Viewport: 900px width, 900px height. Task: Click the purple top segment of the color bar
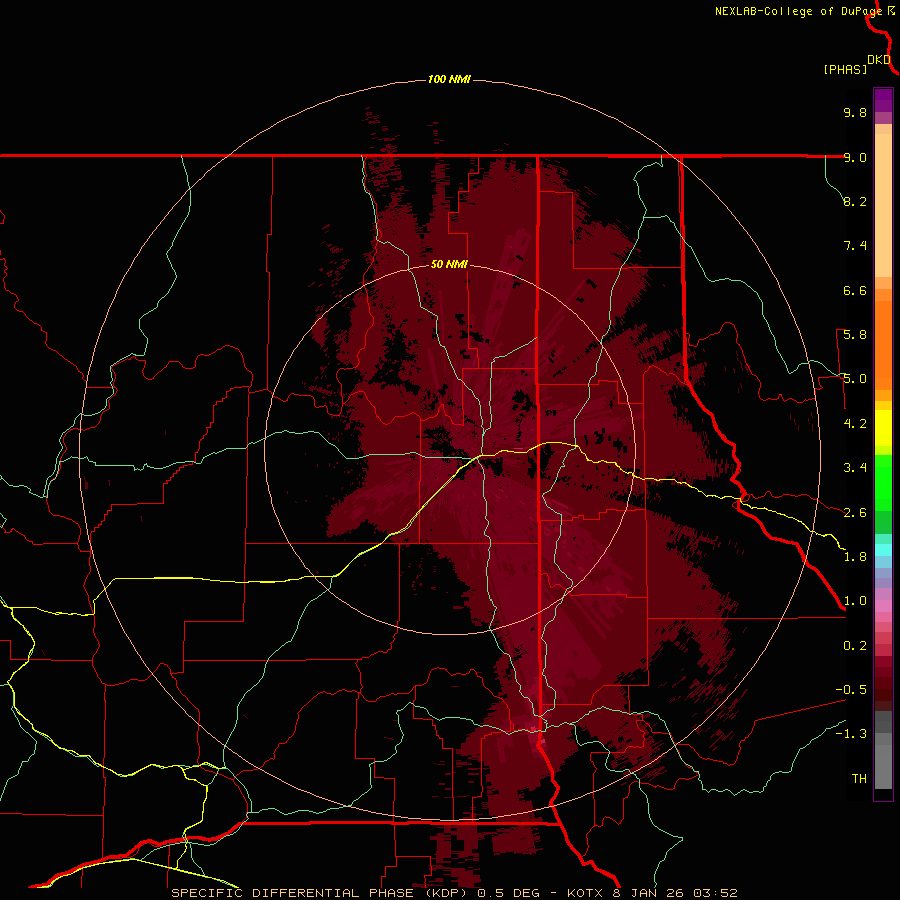point(883,100)
